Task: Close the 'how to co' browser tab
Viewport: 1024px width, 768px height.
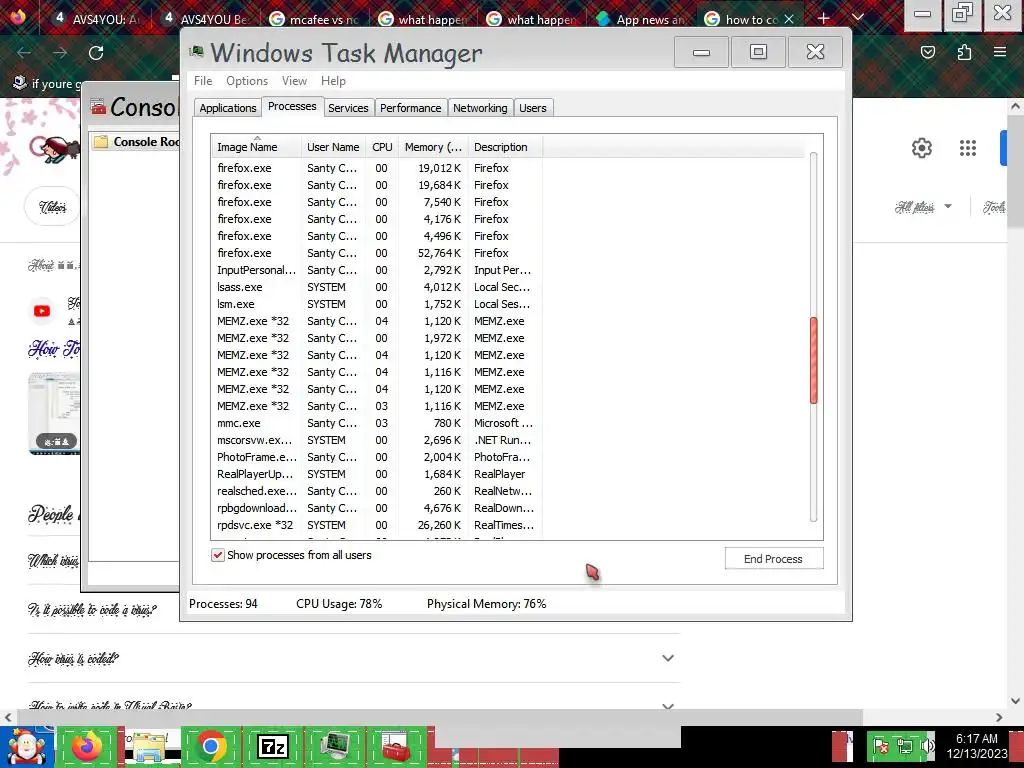Action: coord(789,19)
